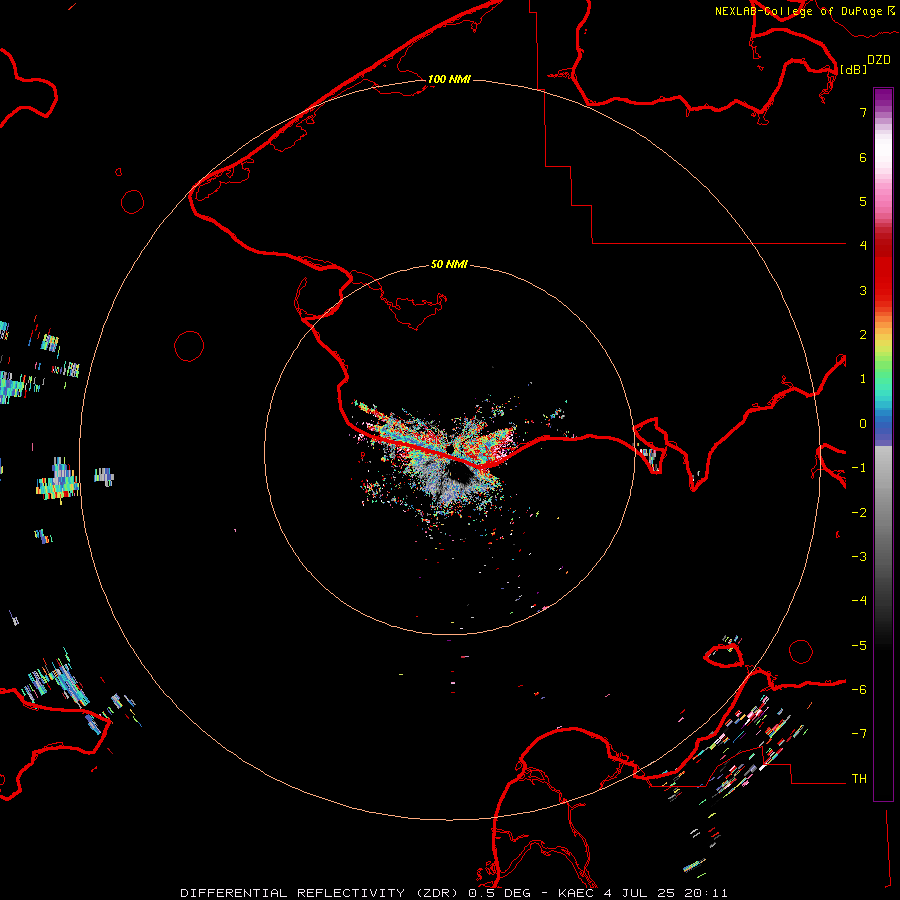Click the DZD product label above the scale

click(879, 60)
